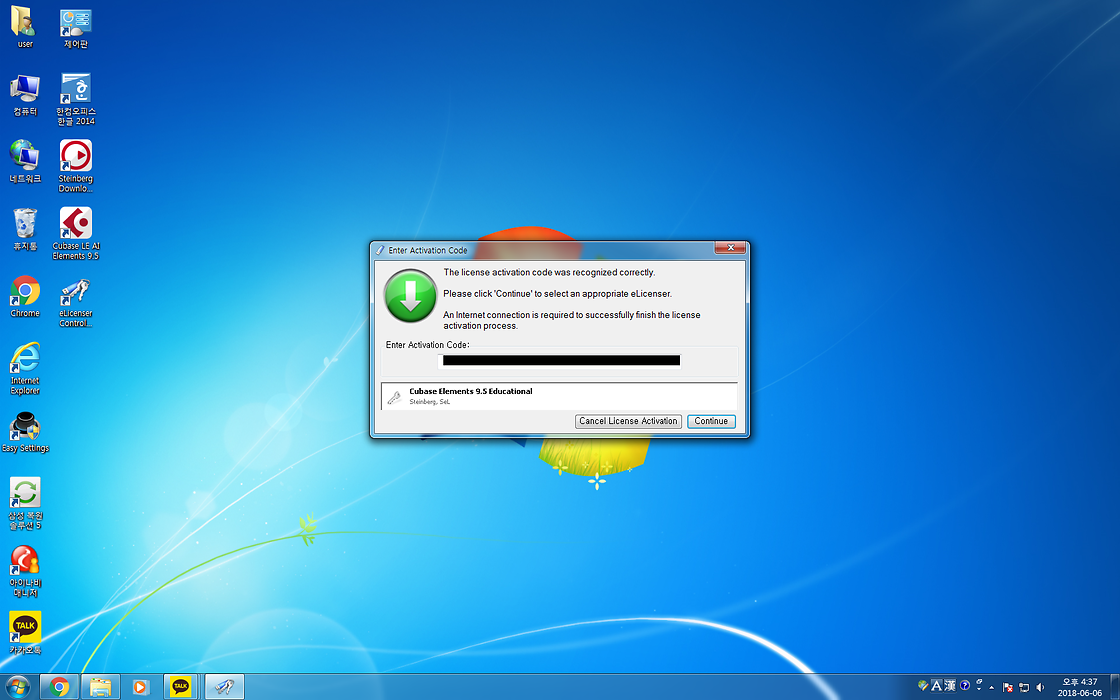Open the 제어판 control panel desktop icon
The image size is (1120, 700).
76,29
